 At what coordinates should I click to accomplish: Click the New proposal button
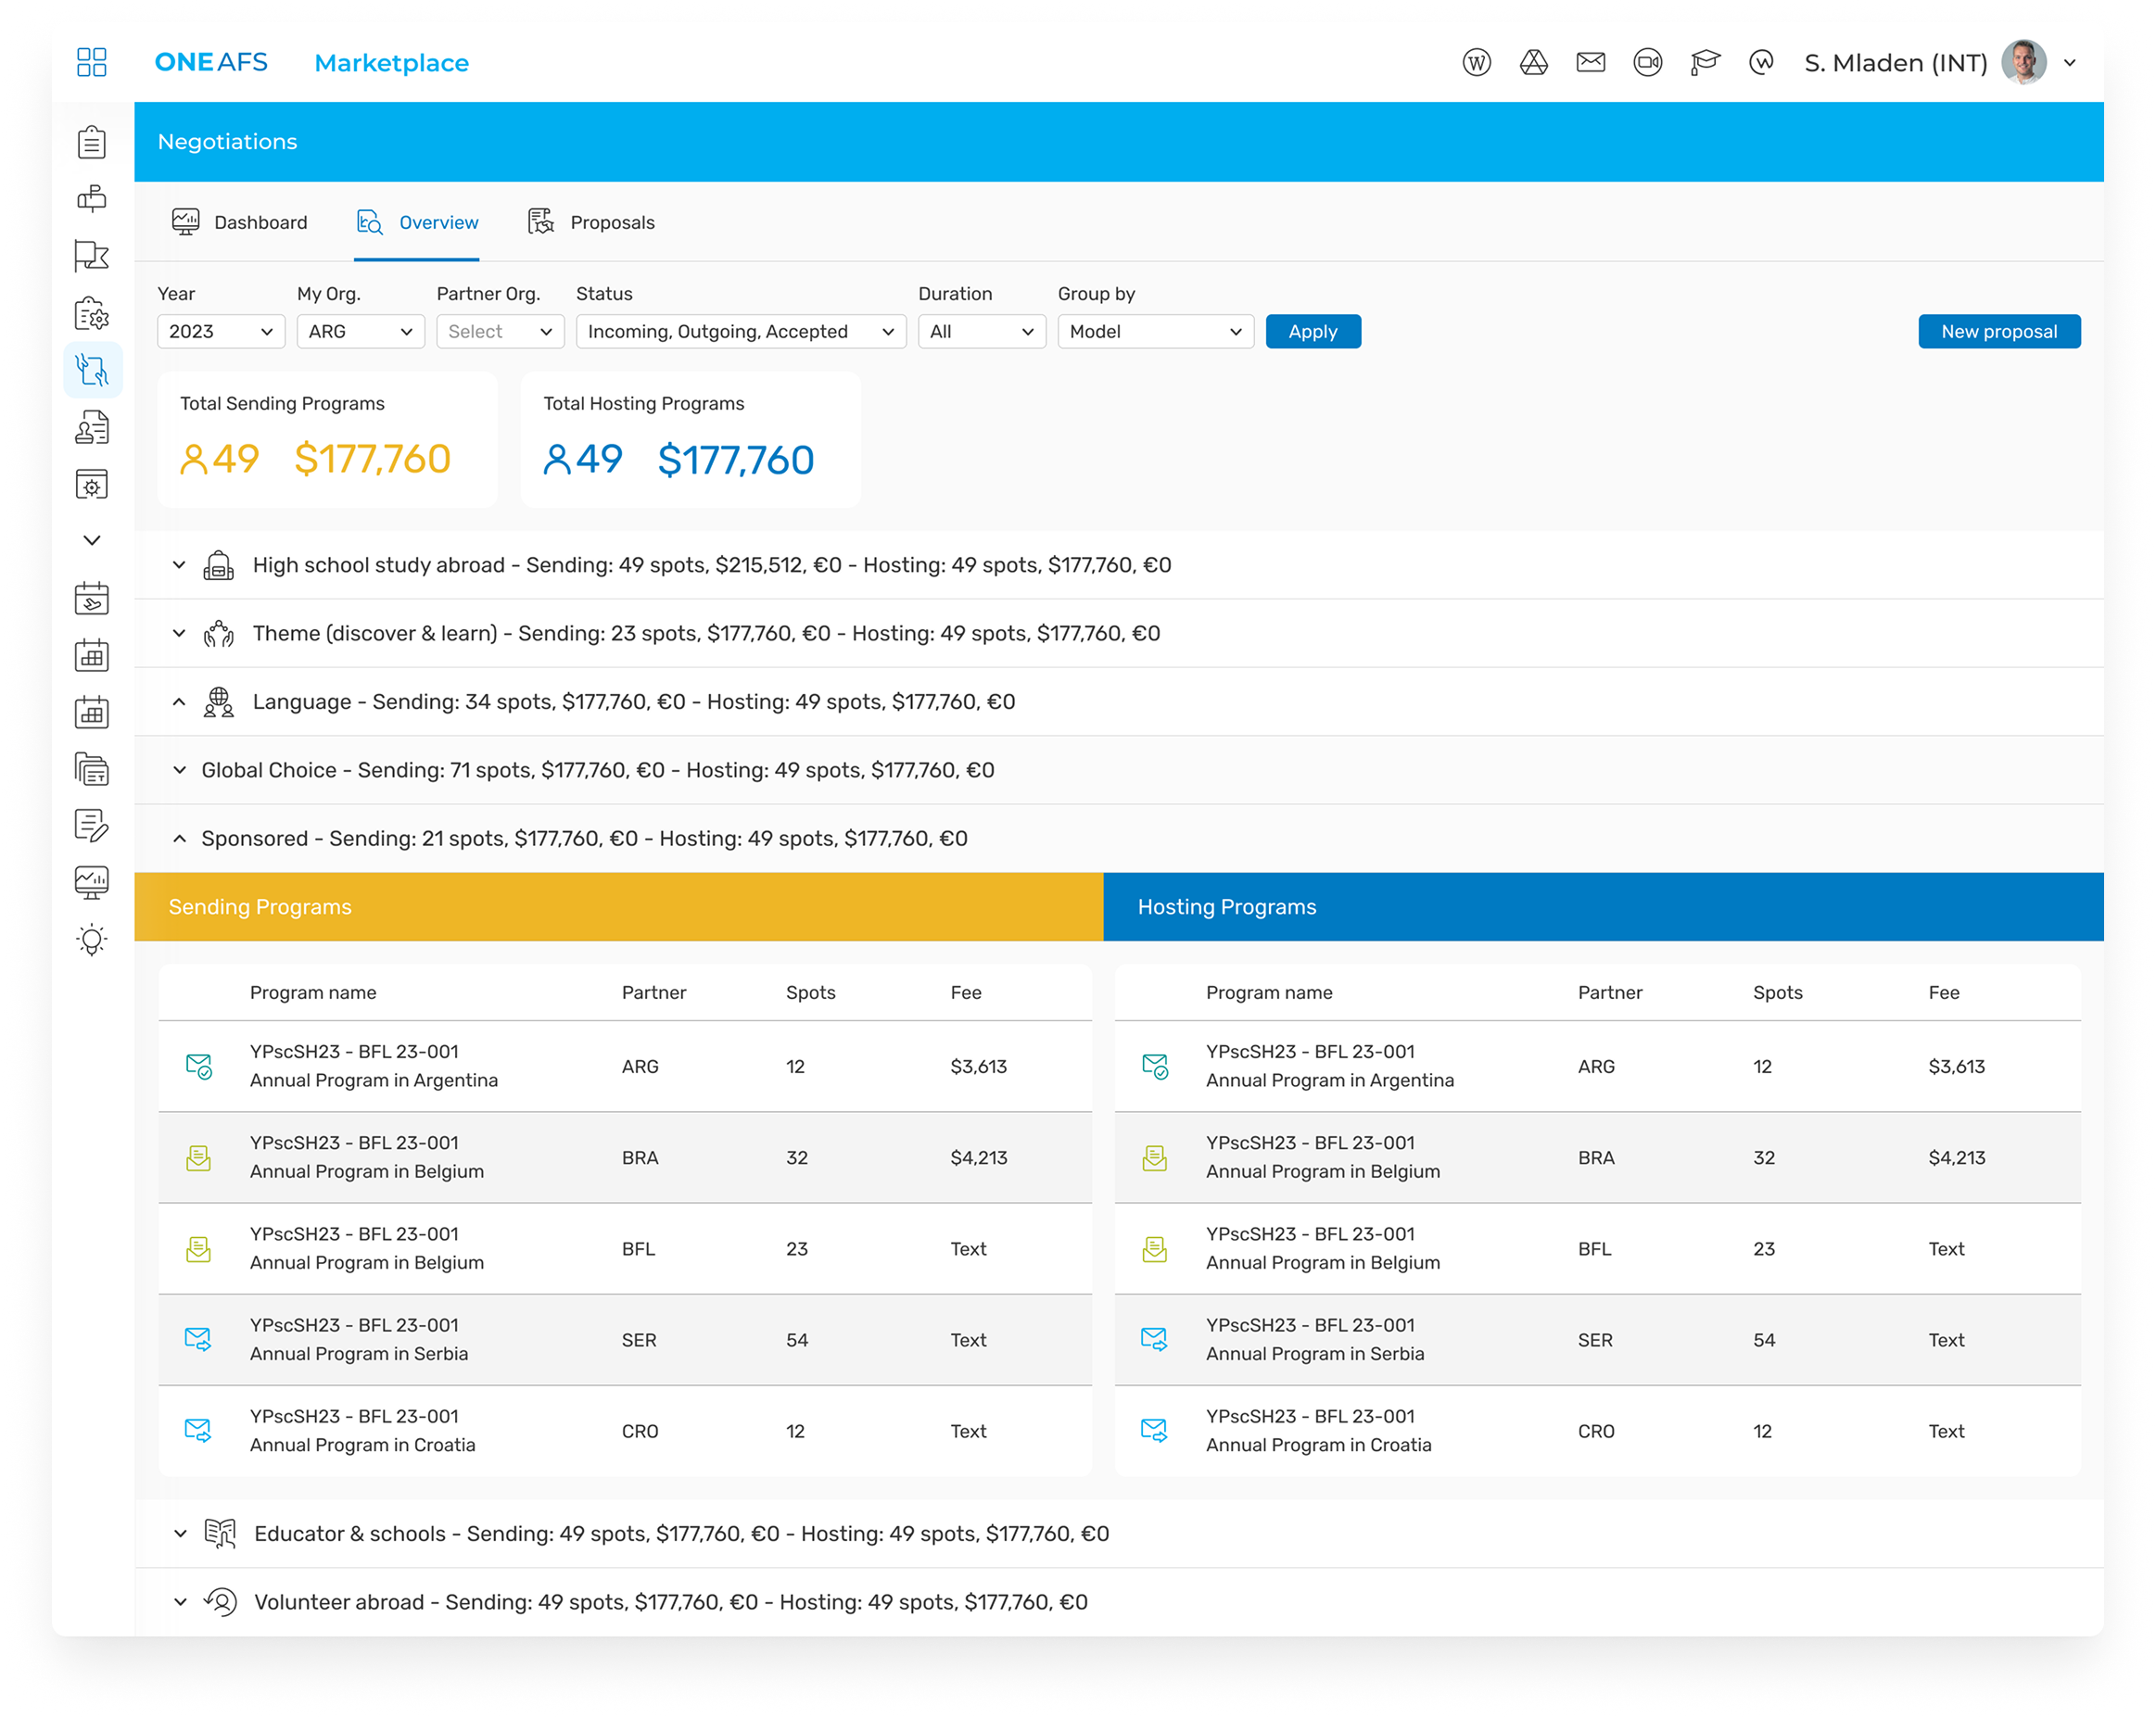coord(1998,331)
